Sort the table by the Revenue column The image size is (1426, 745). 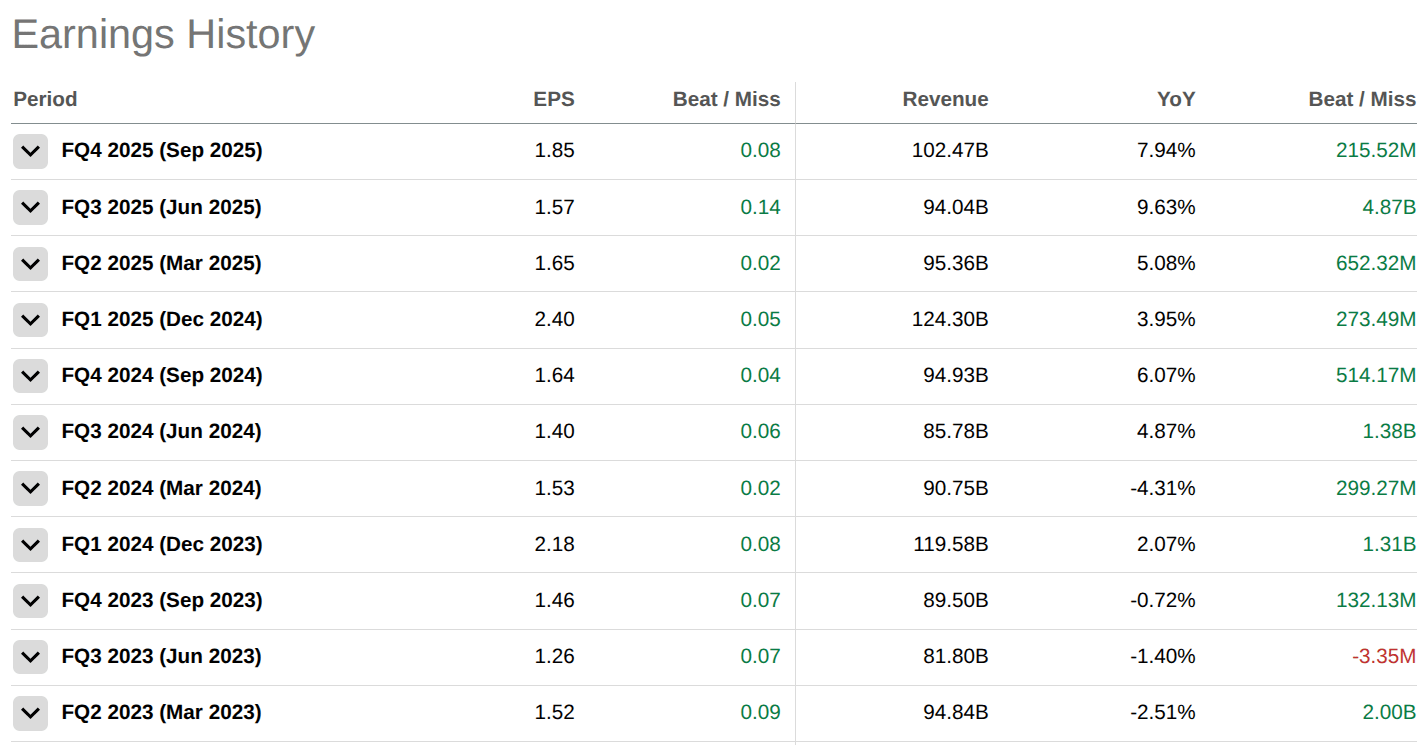point(945,99)
